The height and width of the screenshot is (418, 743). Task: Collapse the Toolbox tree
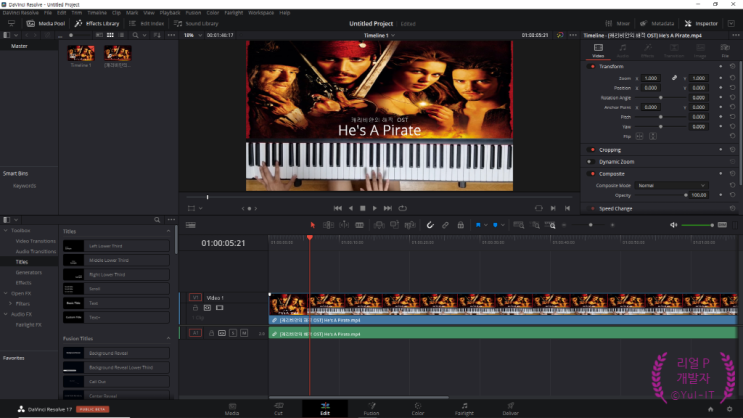[6, 230]
